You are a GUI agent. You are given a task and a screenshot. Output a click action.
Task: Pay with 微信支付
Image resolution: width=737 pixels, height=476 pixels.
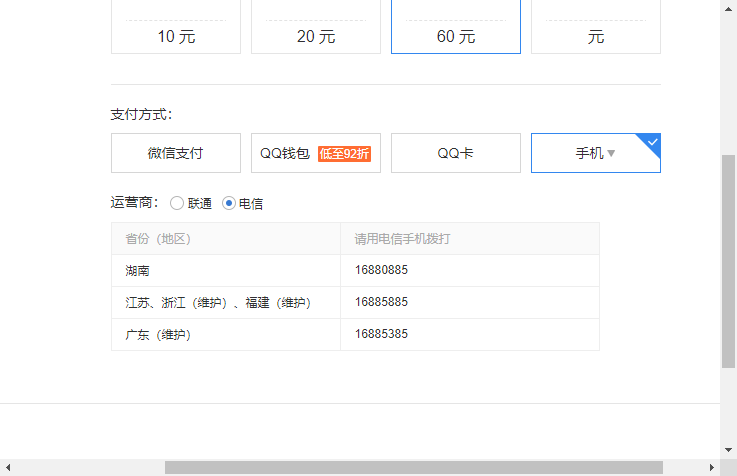pyautogui.click(x=176, y=153)
